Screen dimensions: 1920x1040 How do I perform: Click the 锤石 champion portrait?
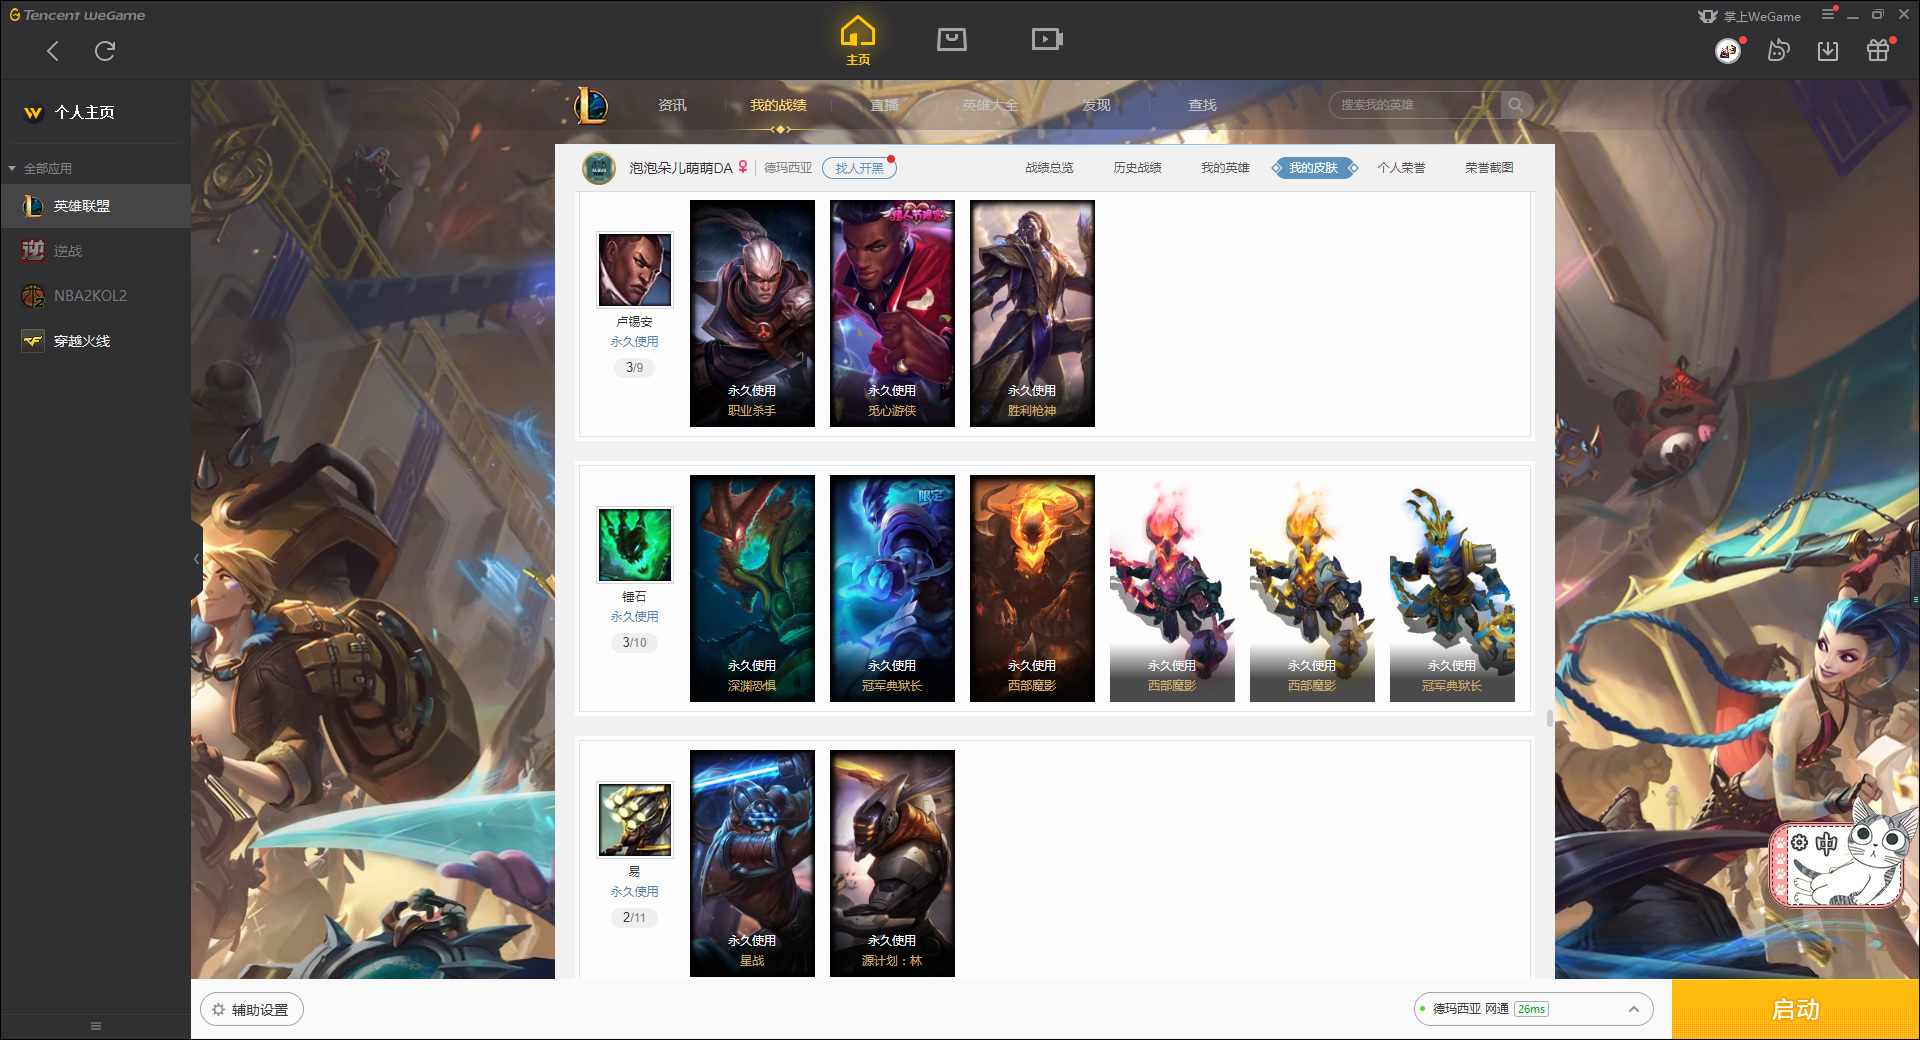[x=635, y=545]
